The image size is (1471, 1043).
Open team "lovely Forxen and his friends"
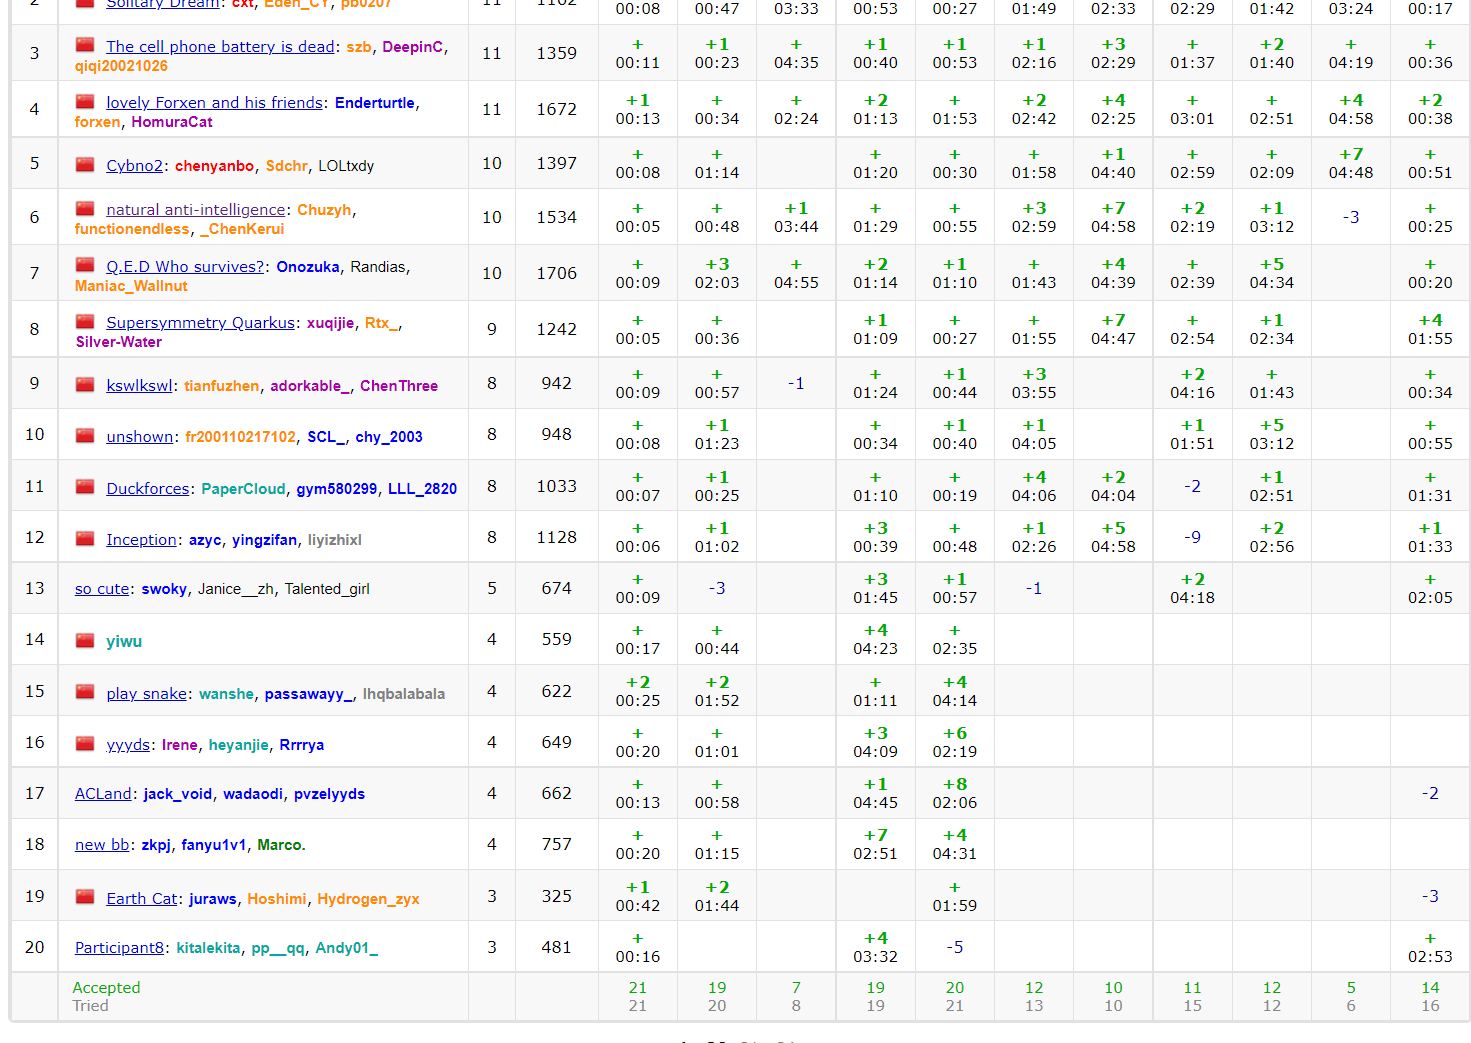coord(214,102)
